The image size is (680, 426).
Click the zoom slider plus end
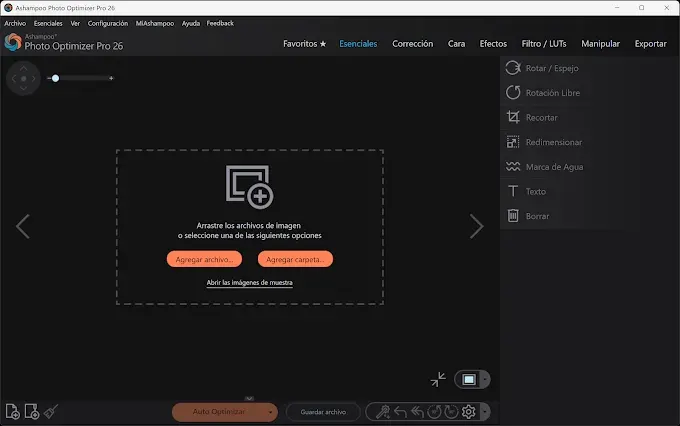(111, 78)
